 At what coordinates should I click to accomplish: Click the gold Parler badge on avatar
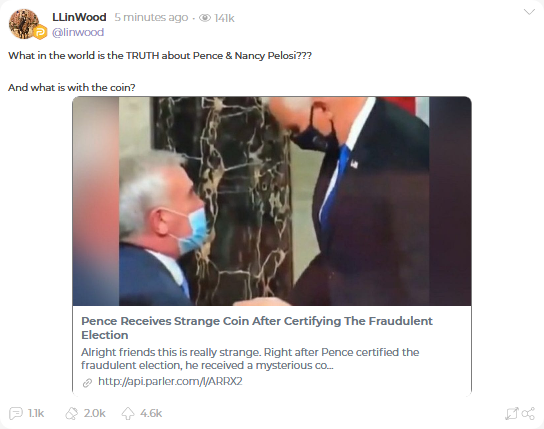[x=40, y=32]
